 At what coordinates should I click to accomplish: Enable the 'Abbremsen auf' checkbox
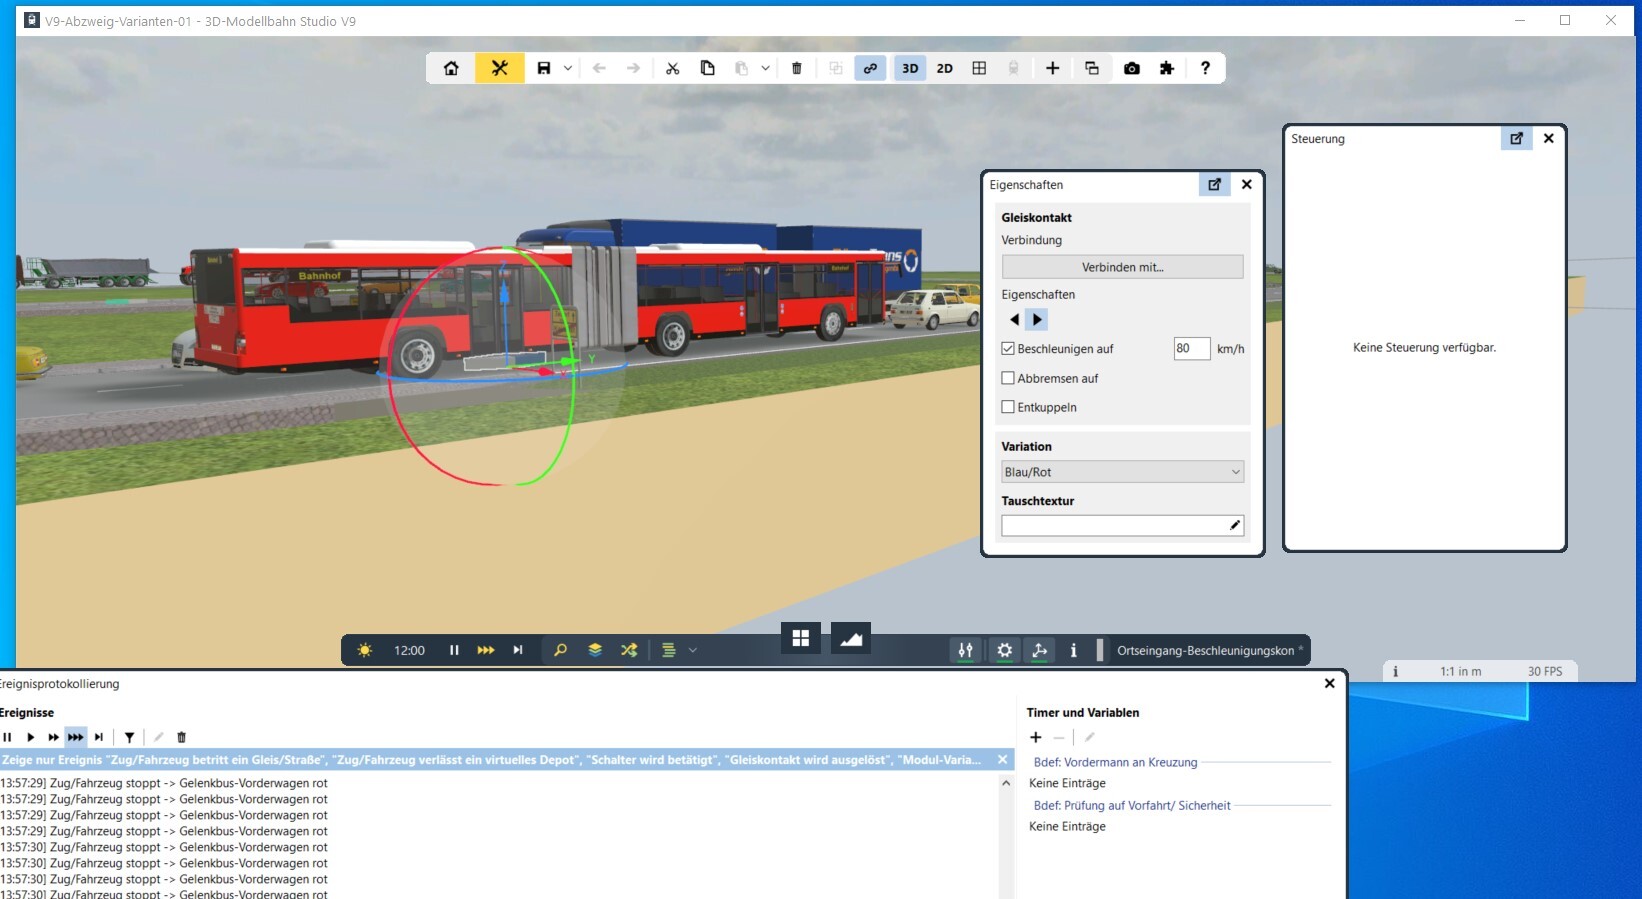[1008, 378]
